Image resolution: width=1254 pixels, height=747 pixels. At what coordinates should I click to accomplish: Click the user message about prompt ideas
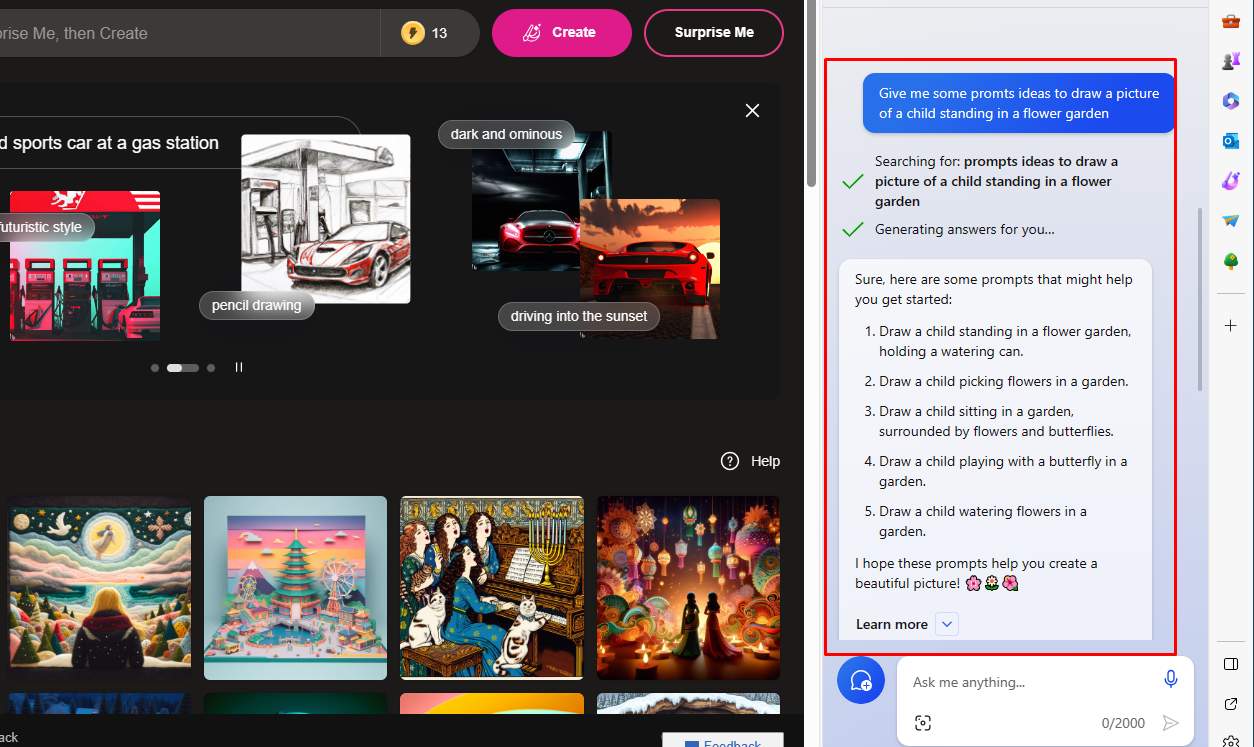click(x=1019, y=103)
